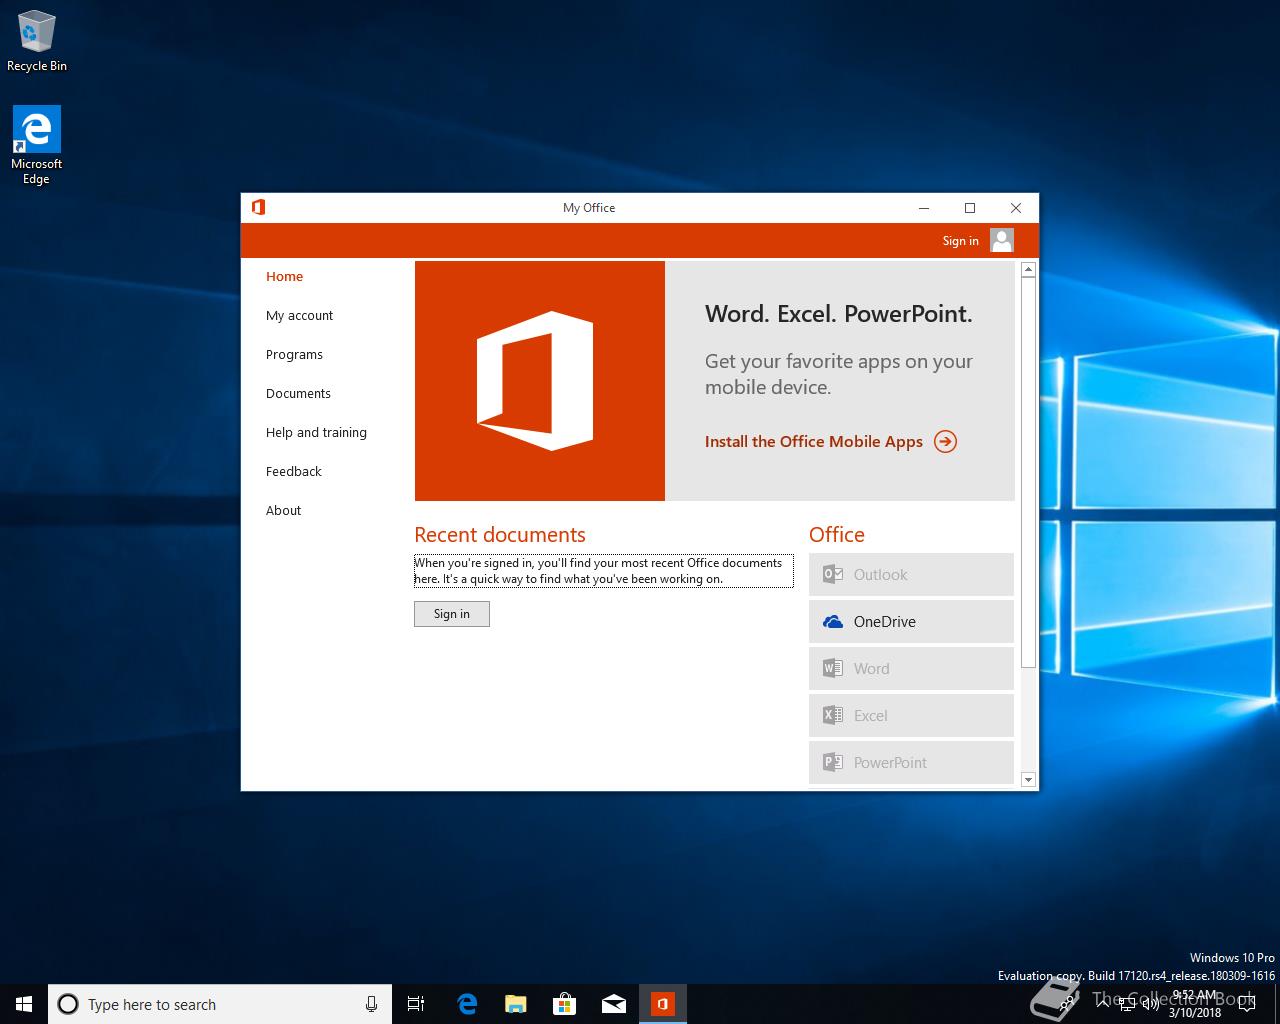This screenshot has height=1024, width=1280.
Task: Open File Explorer from the taskbar
Action: pyautogui.click(x=515, y=1004)
